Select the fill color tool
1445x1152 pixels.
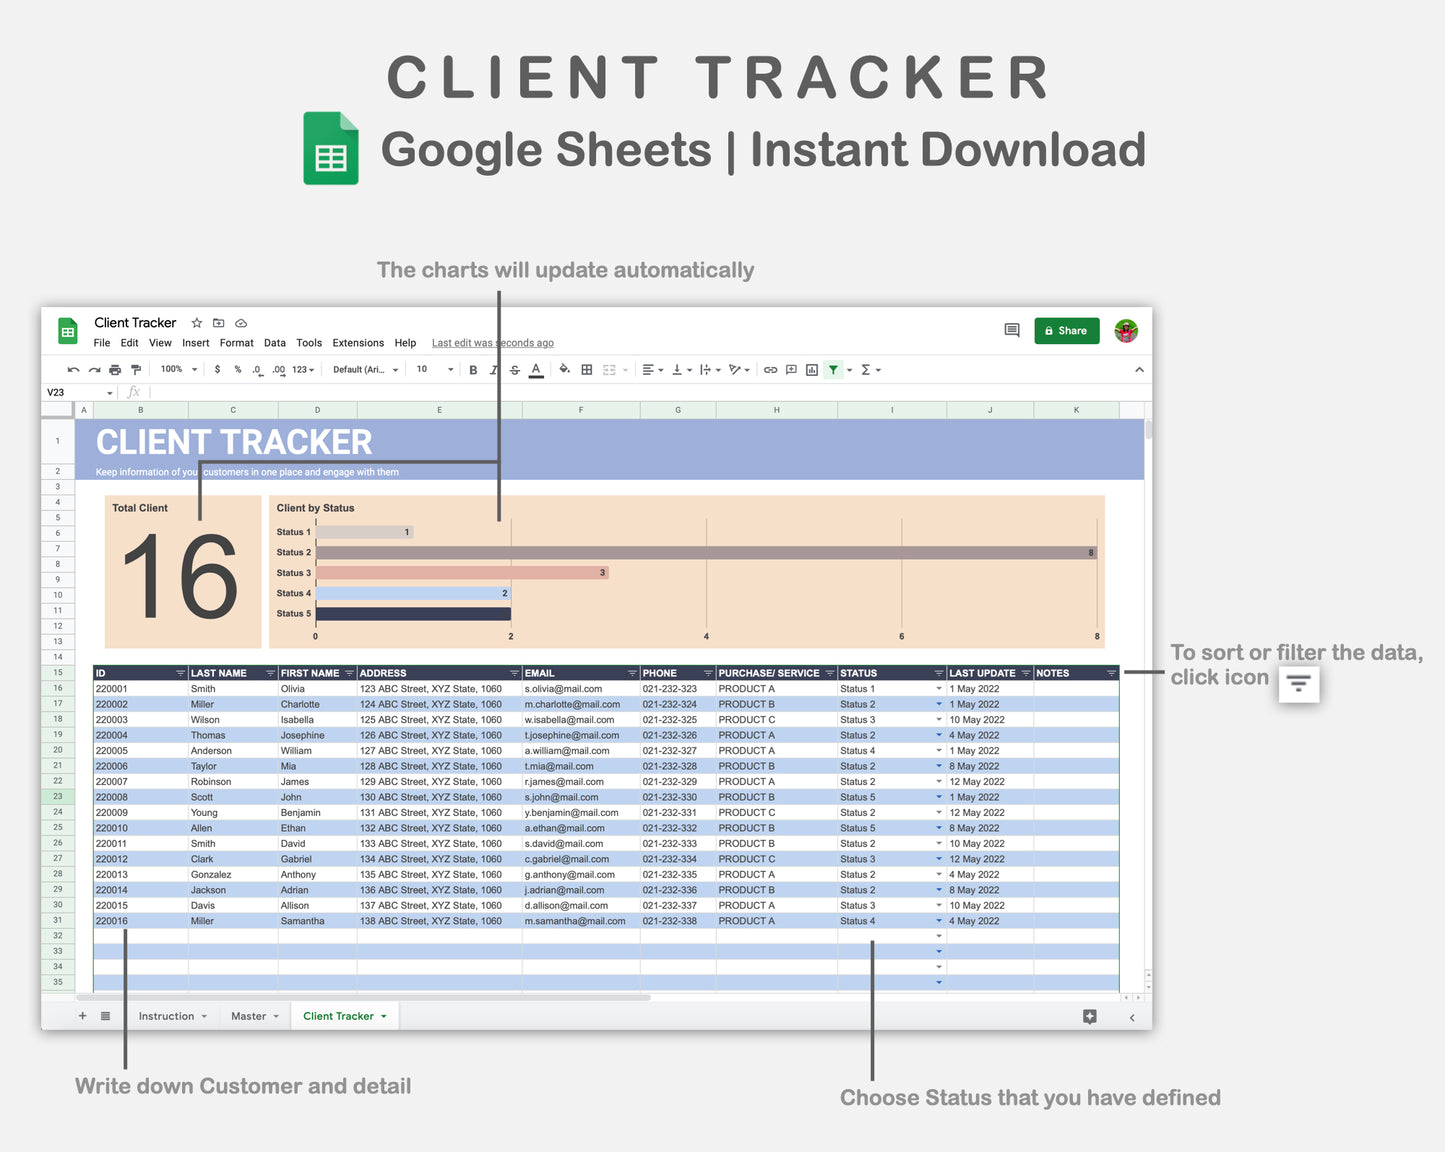click(563, 369)
